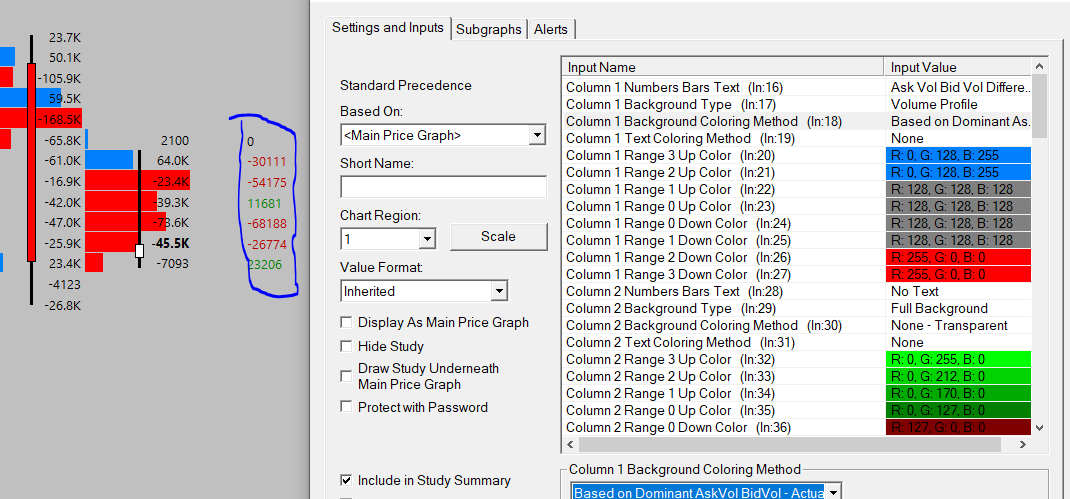Image resolution: width=1070 pixels, height=499 pixels.
Task: Switch to the Subgraphs tab
Action: point(489,29)
